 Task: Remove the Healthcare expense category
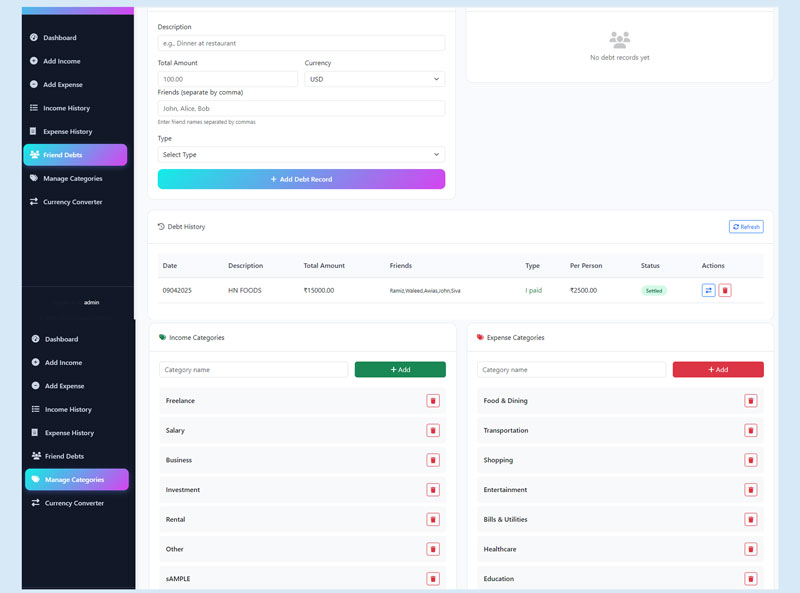click(750, 549)
